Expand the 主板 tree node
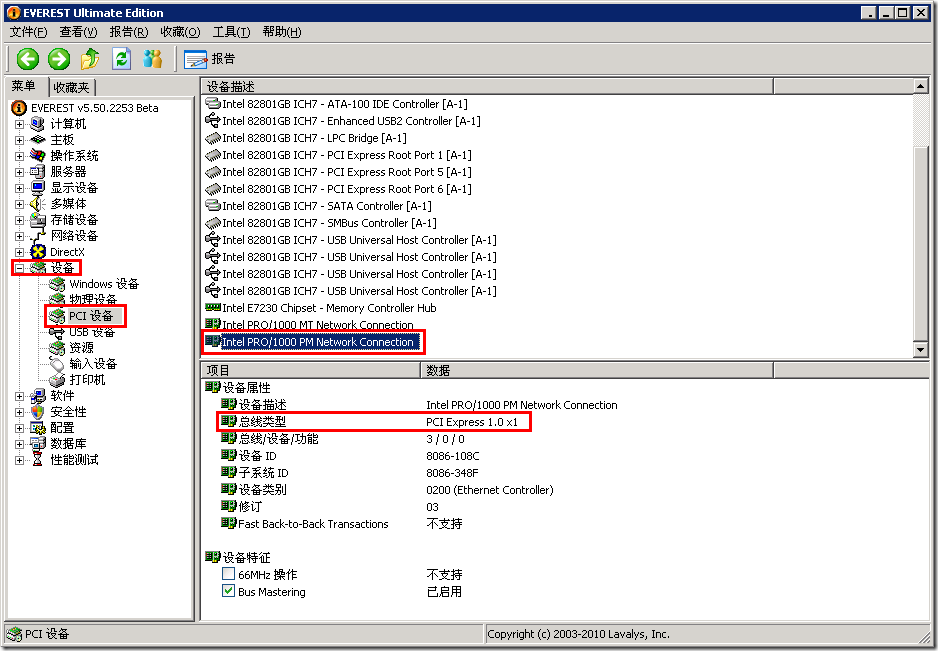This screenshot has width=938, height=651. point(19,140)
